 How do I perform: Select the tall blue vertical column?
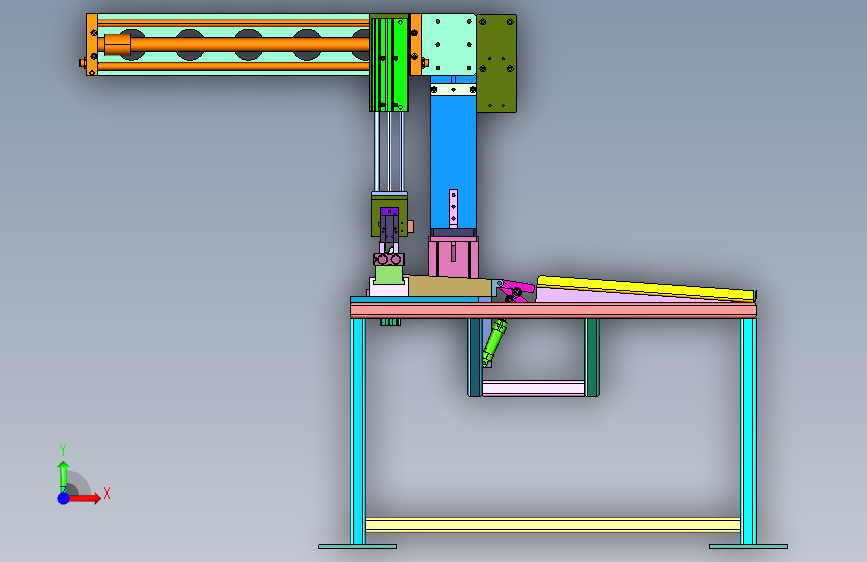[453, 160]
